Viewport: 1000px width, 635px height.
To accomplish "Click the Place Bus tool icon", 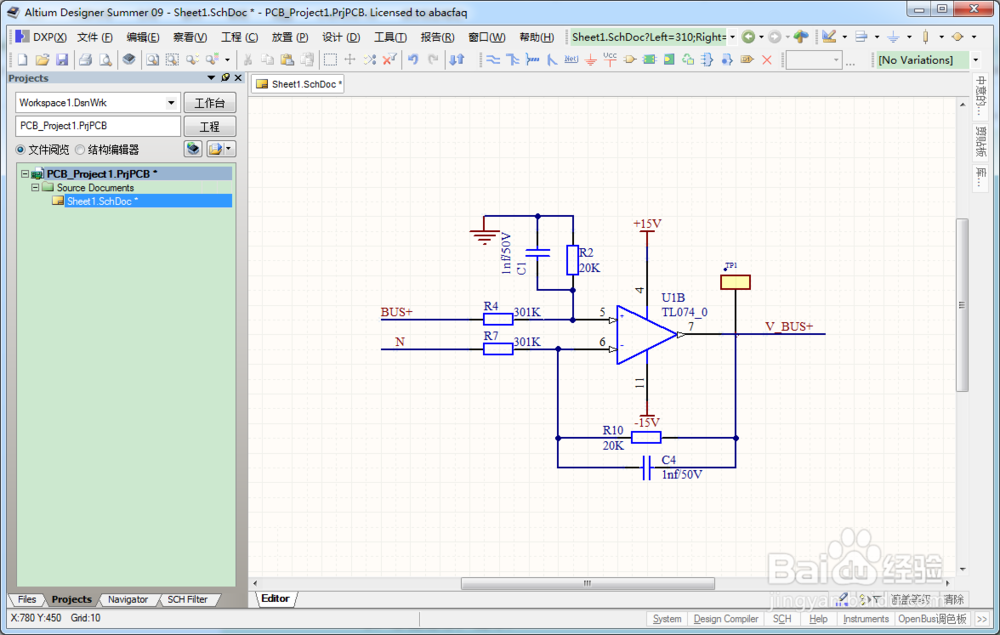I will (x=513, y=60).
